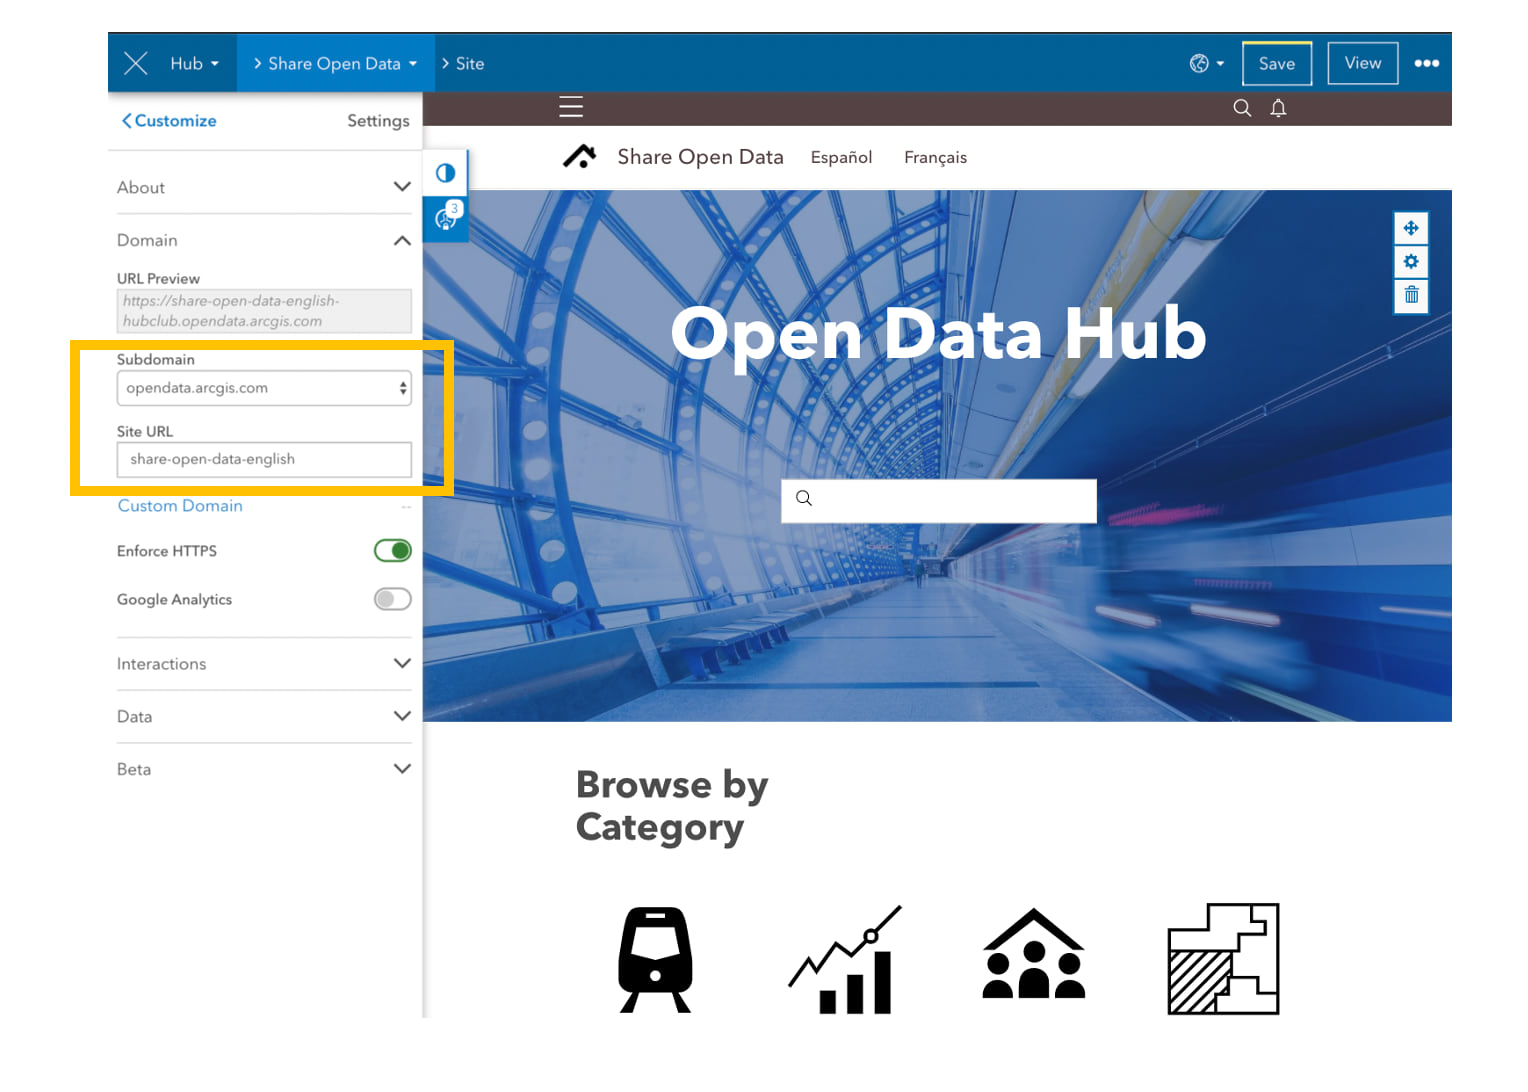Open the Subdomain opendata.arcgis.com select box
This screenshot has width=1528, height=1092.
[x=264, y=388]
